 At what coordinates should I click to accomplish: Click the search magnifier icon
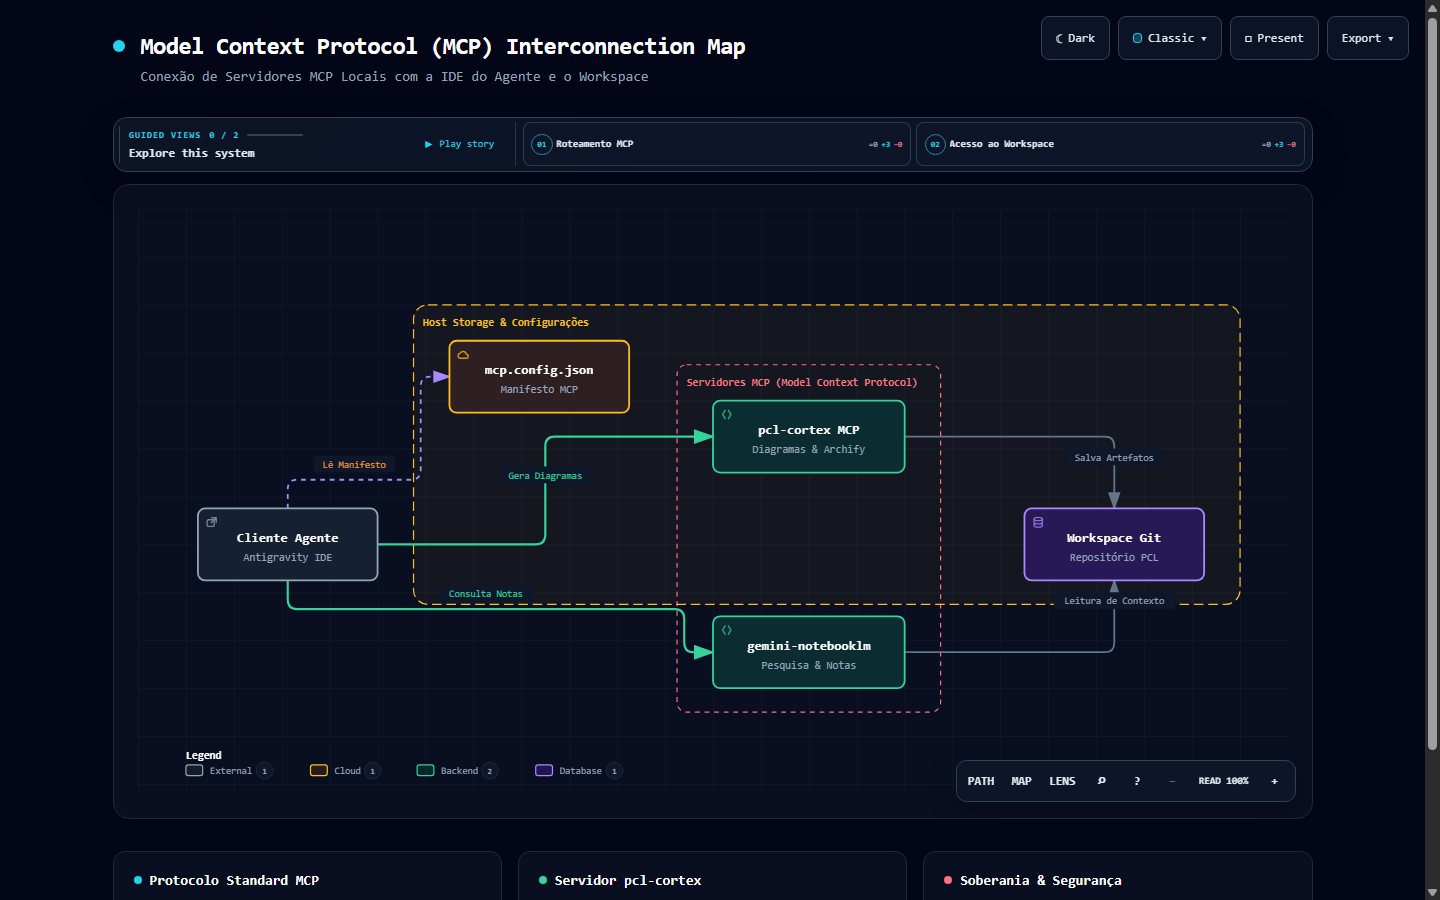[x=1102, y=781]
